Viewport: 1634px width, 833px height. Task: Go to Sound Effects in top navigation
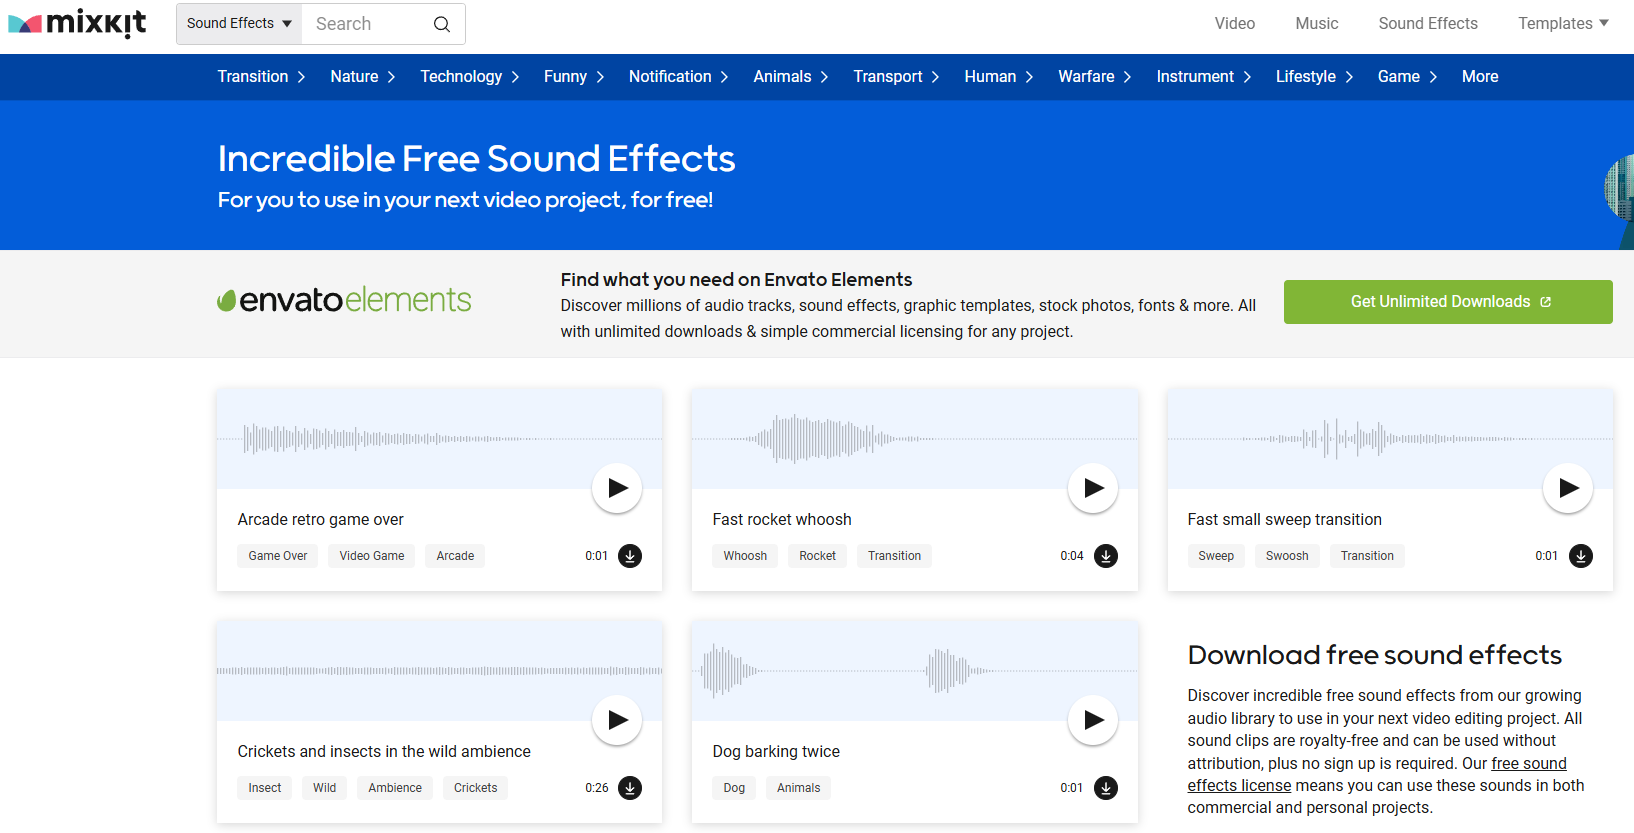pos(1428,23)
